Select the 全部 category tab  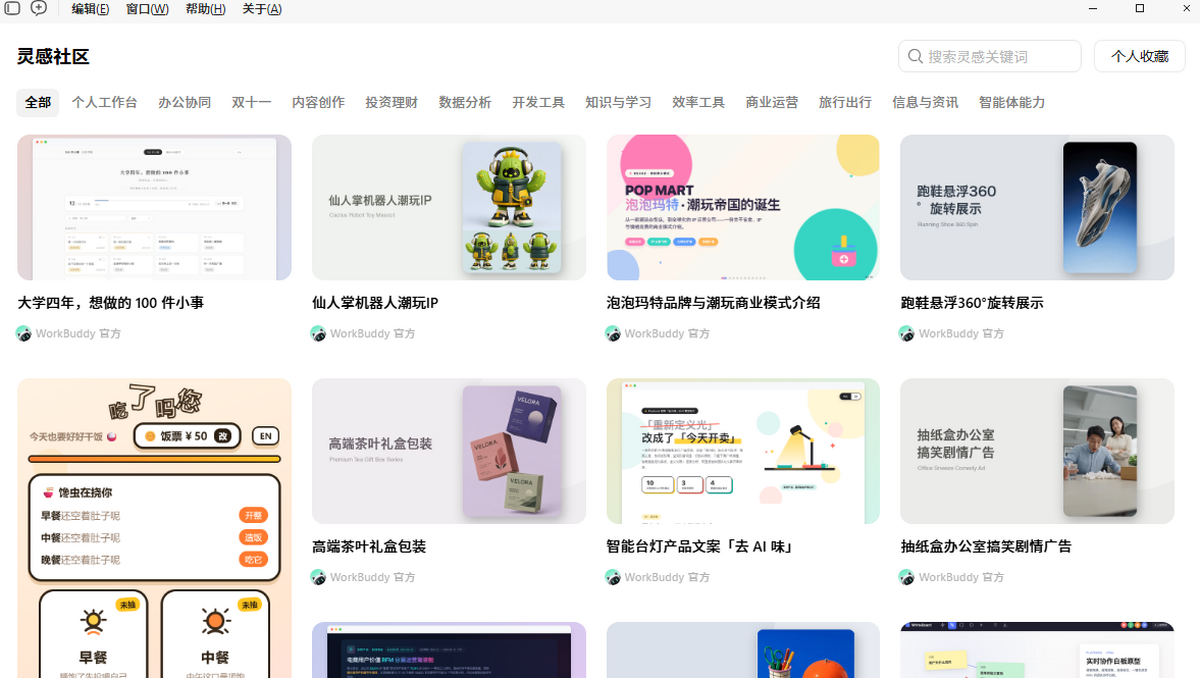[38, 103]
